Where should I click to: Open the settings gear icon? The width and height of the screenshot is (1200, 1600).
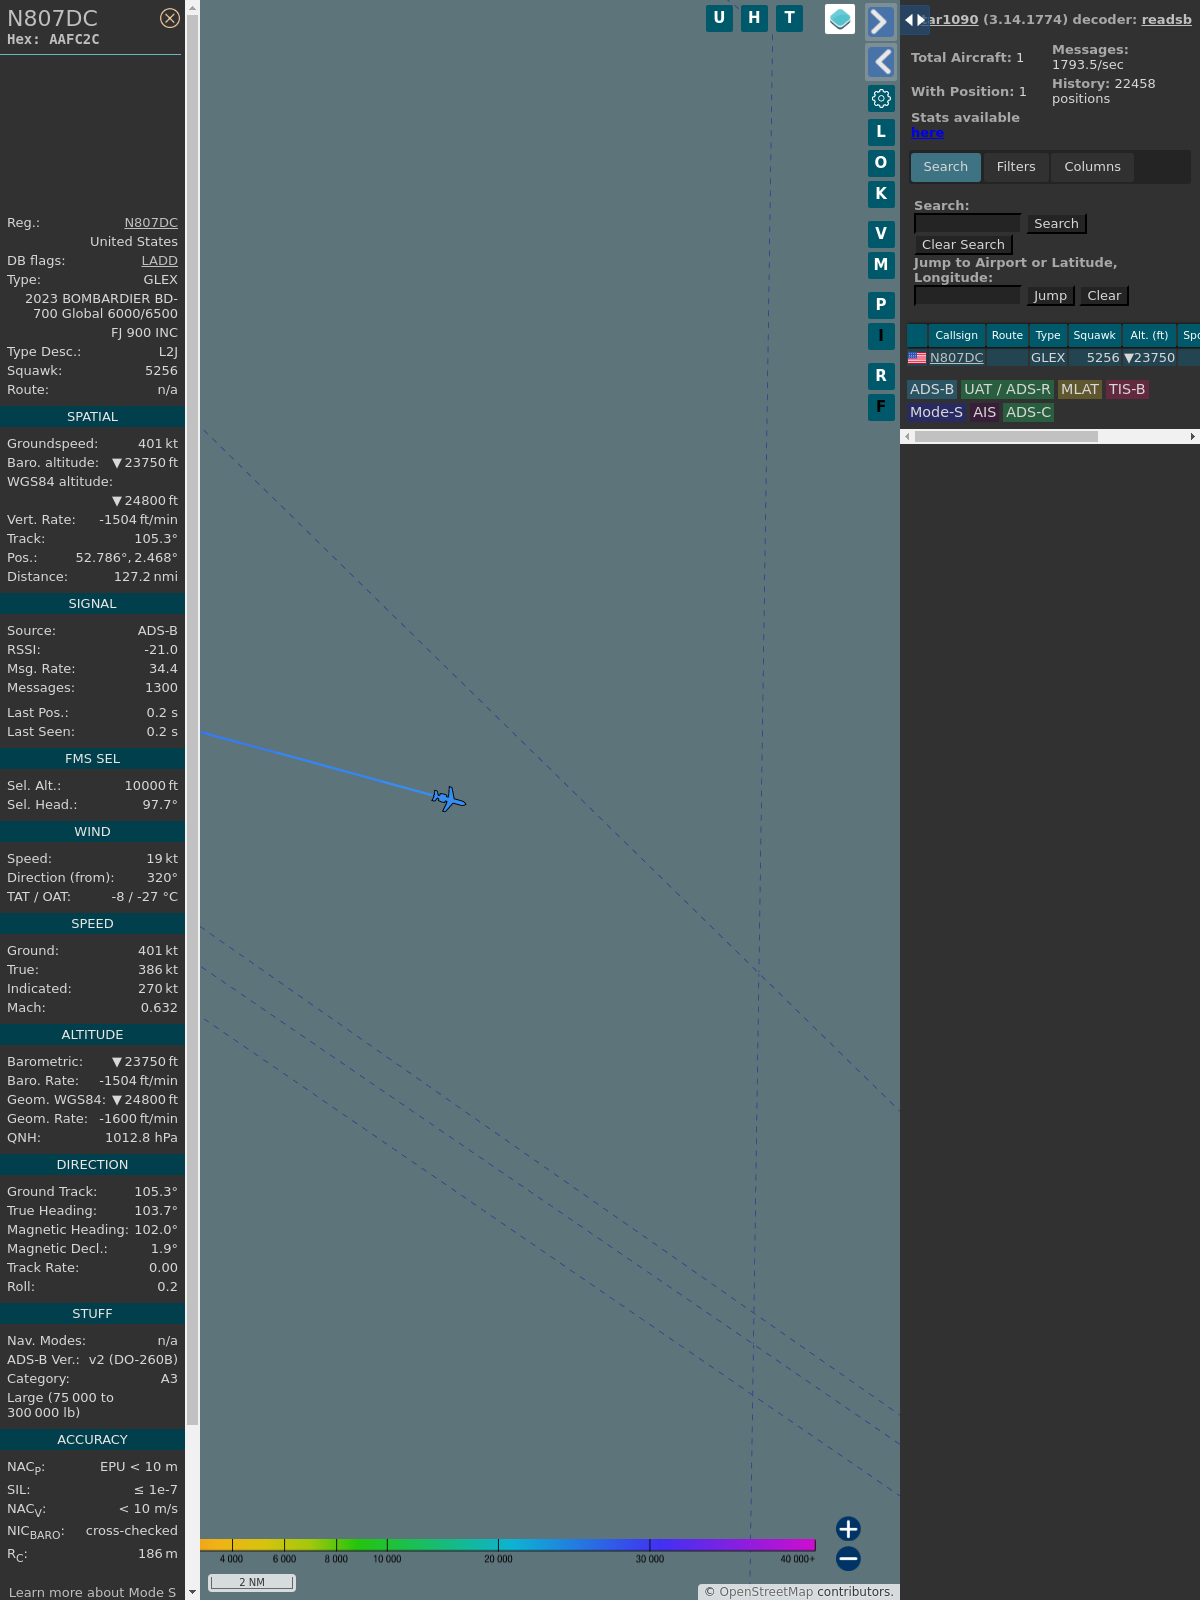pos(881,98)
